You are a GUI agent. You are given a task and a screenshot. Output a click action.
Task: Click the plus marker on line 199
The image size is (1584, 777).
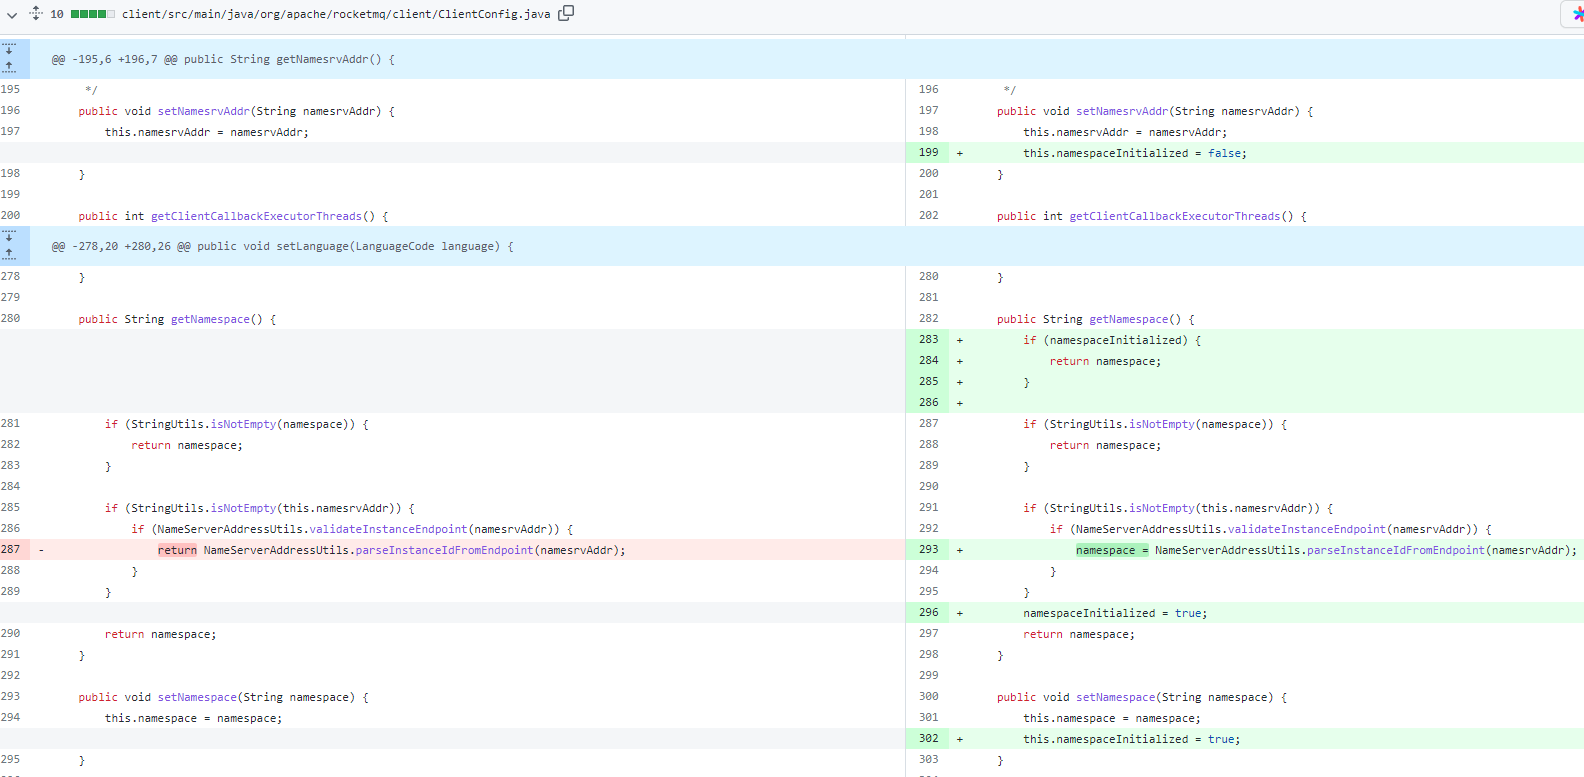[x=960, y=154]
